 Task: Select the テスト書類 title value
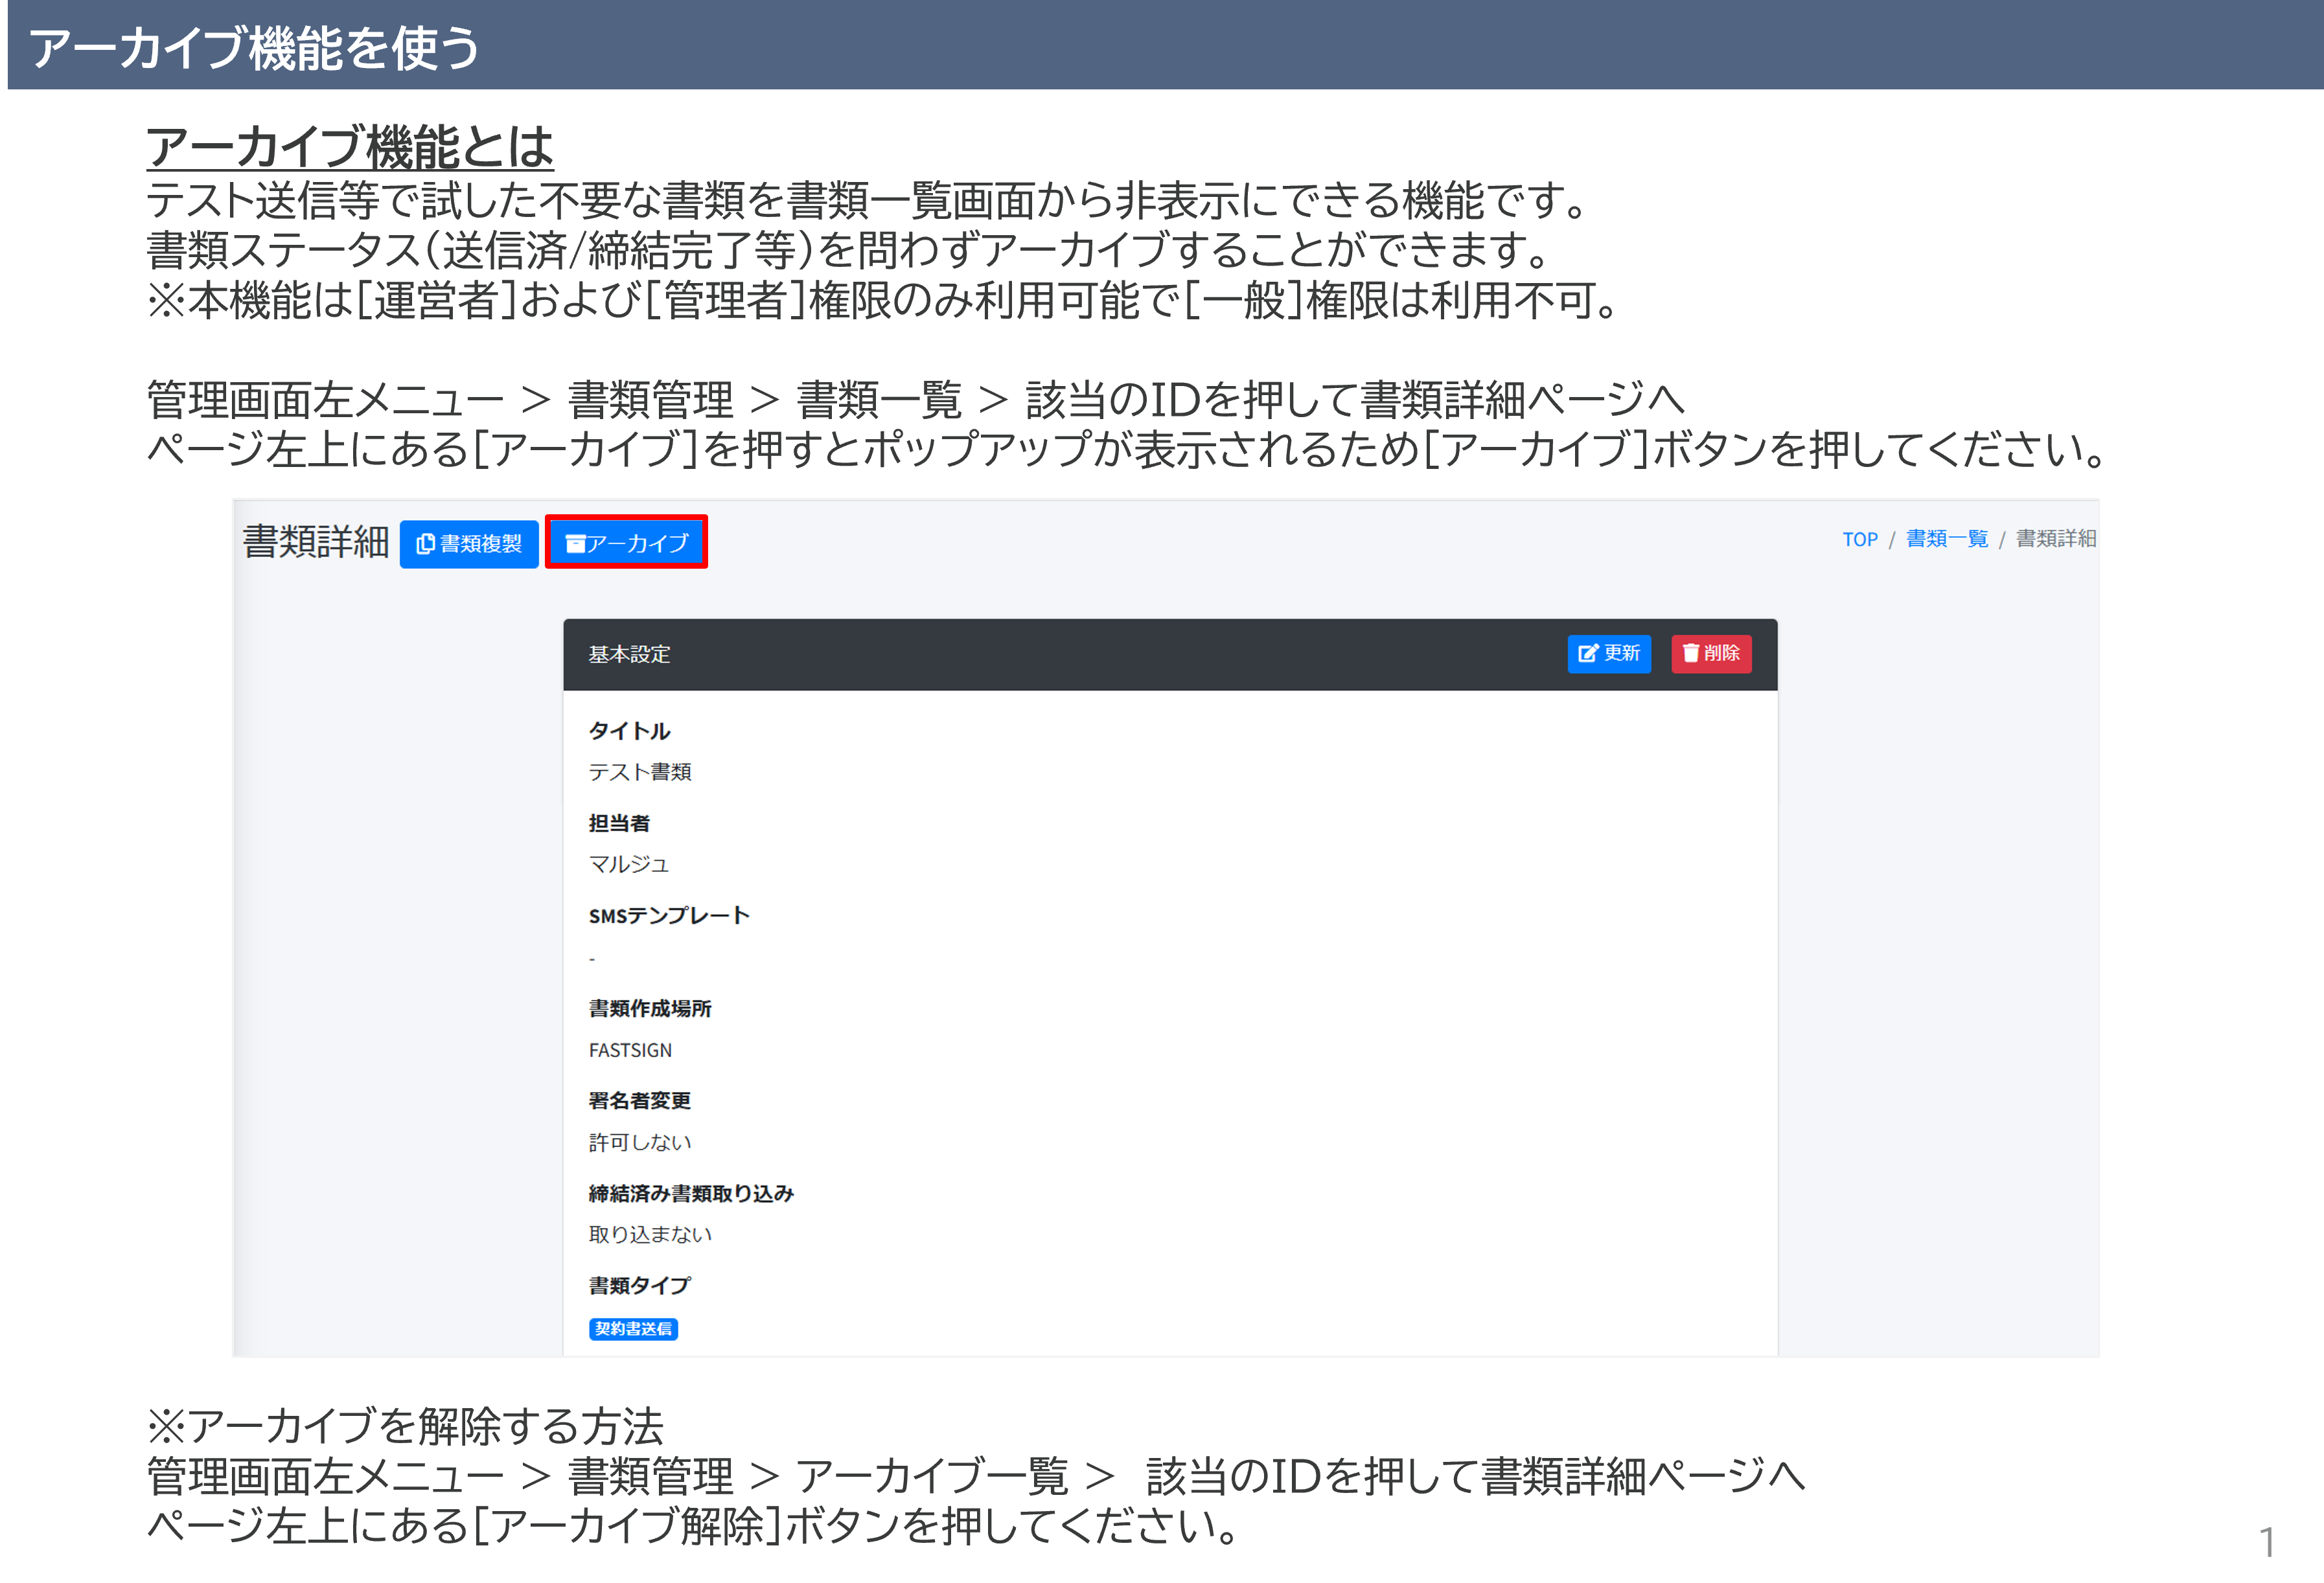(640, 772)
